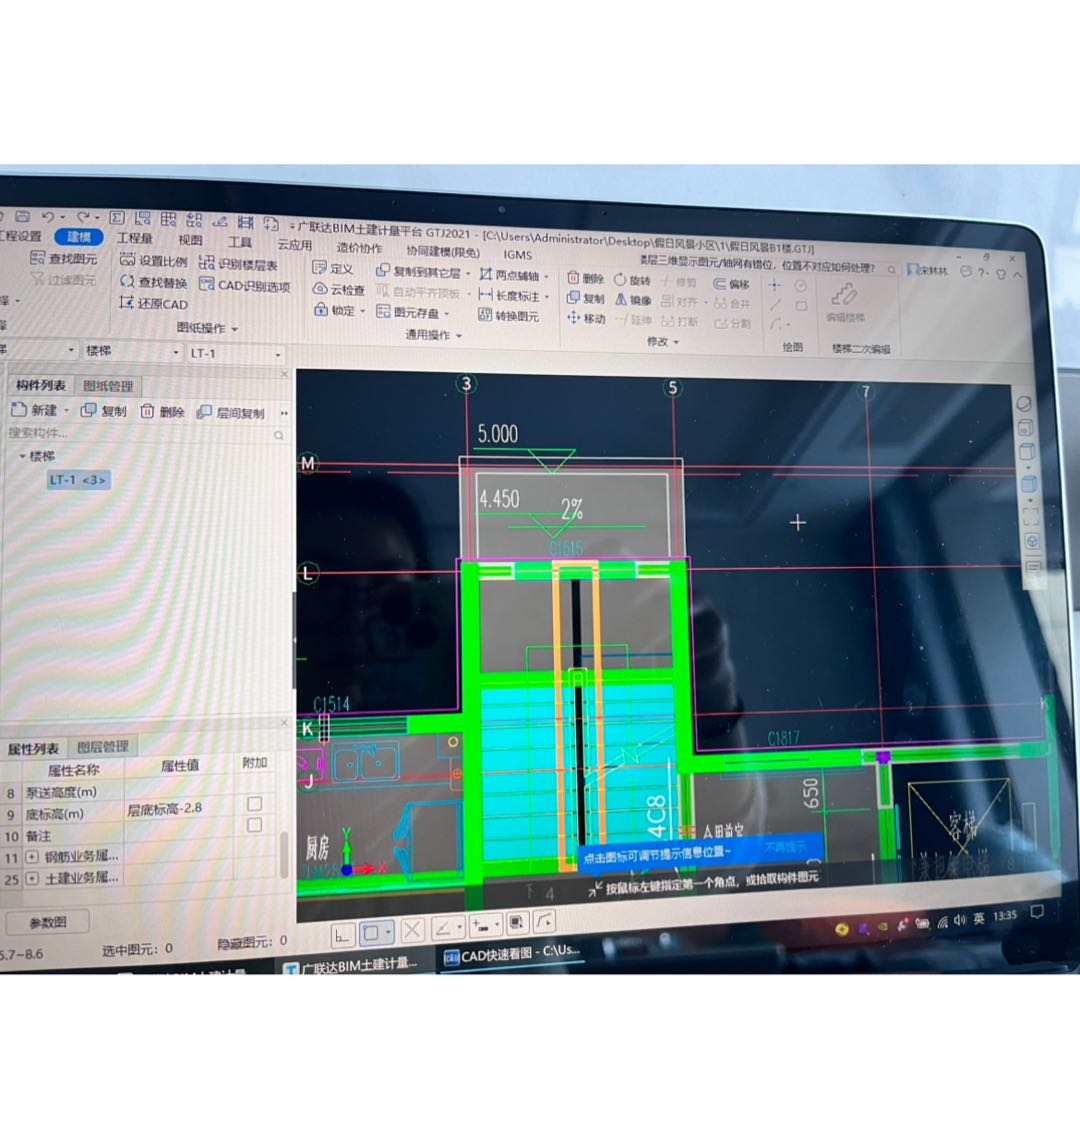This screenshot has width=1080, height=1125.
Task: Click the taskbar volume icon
Action: [x=960, y=920]
